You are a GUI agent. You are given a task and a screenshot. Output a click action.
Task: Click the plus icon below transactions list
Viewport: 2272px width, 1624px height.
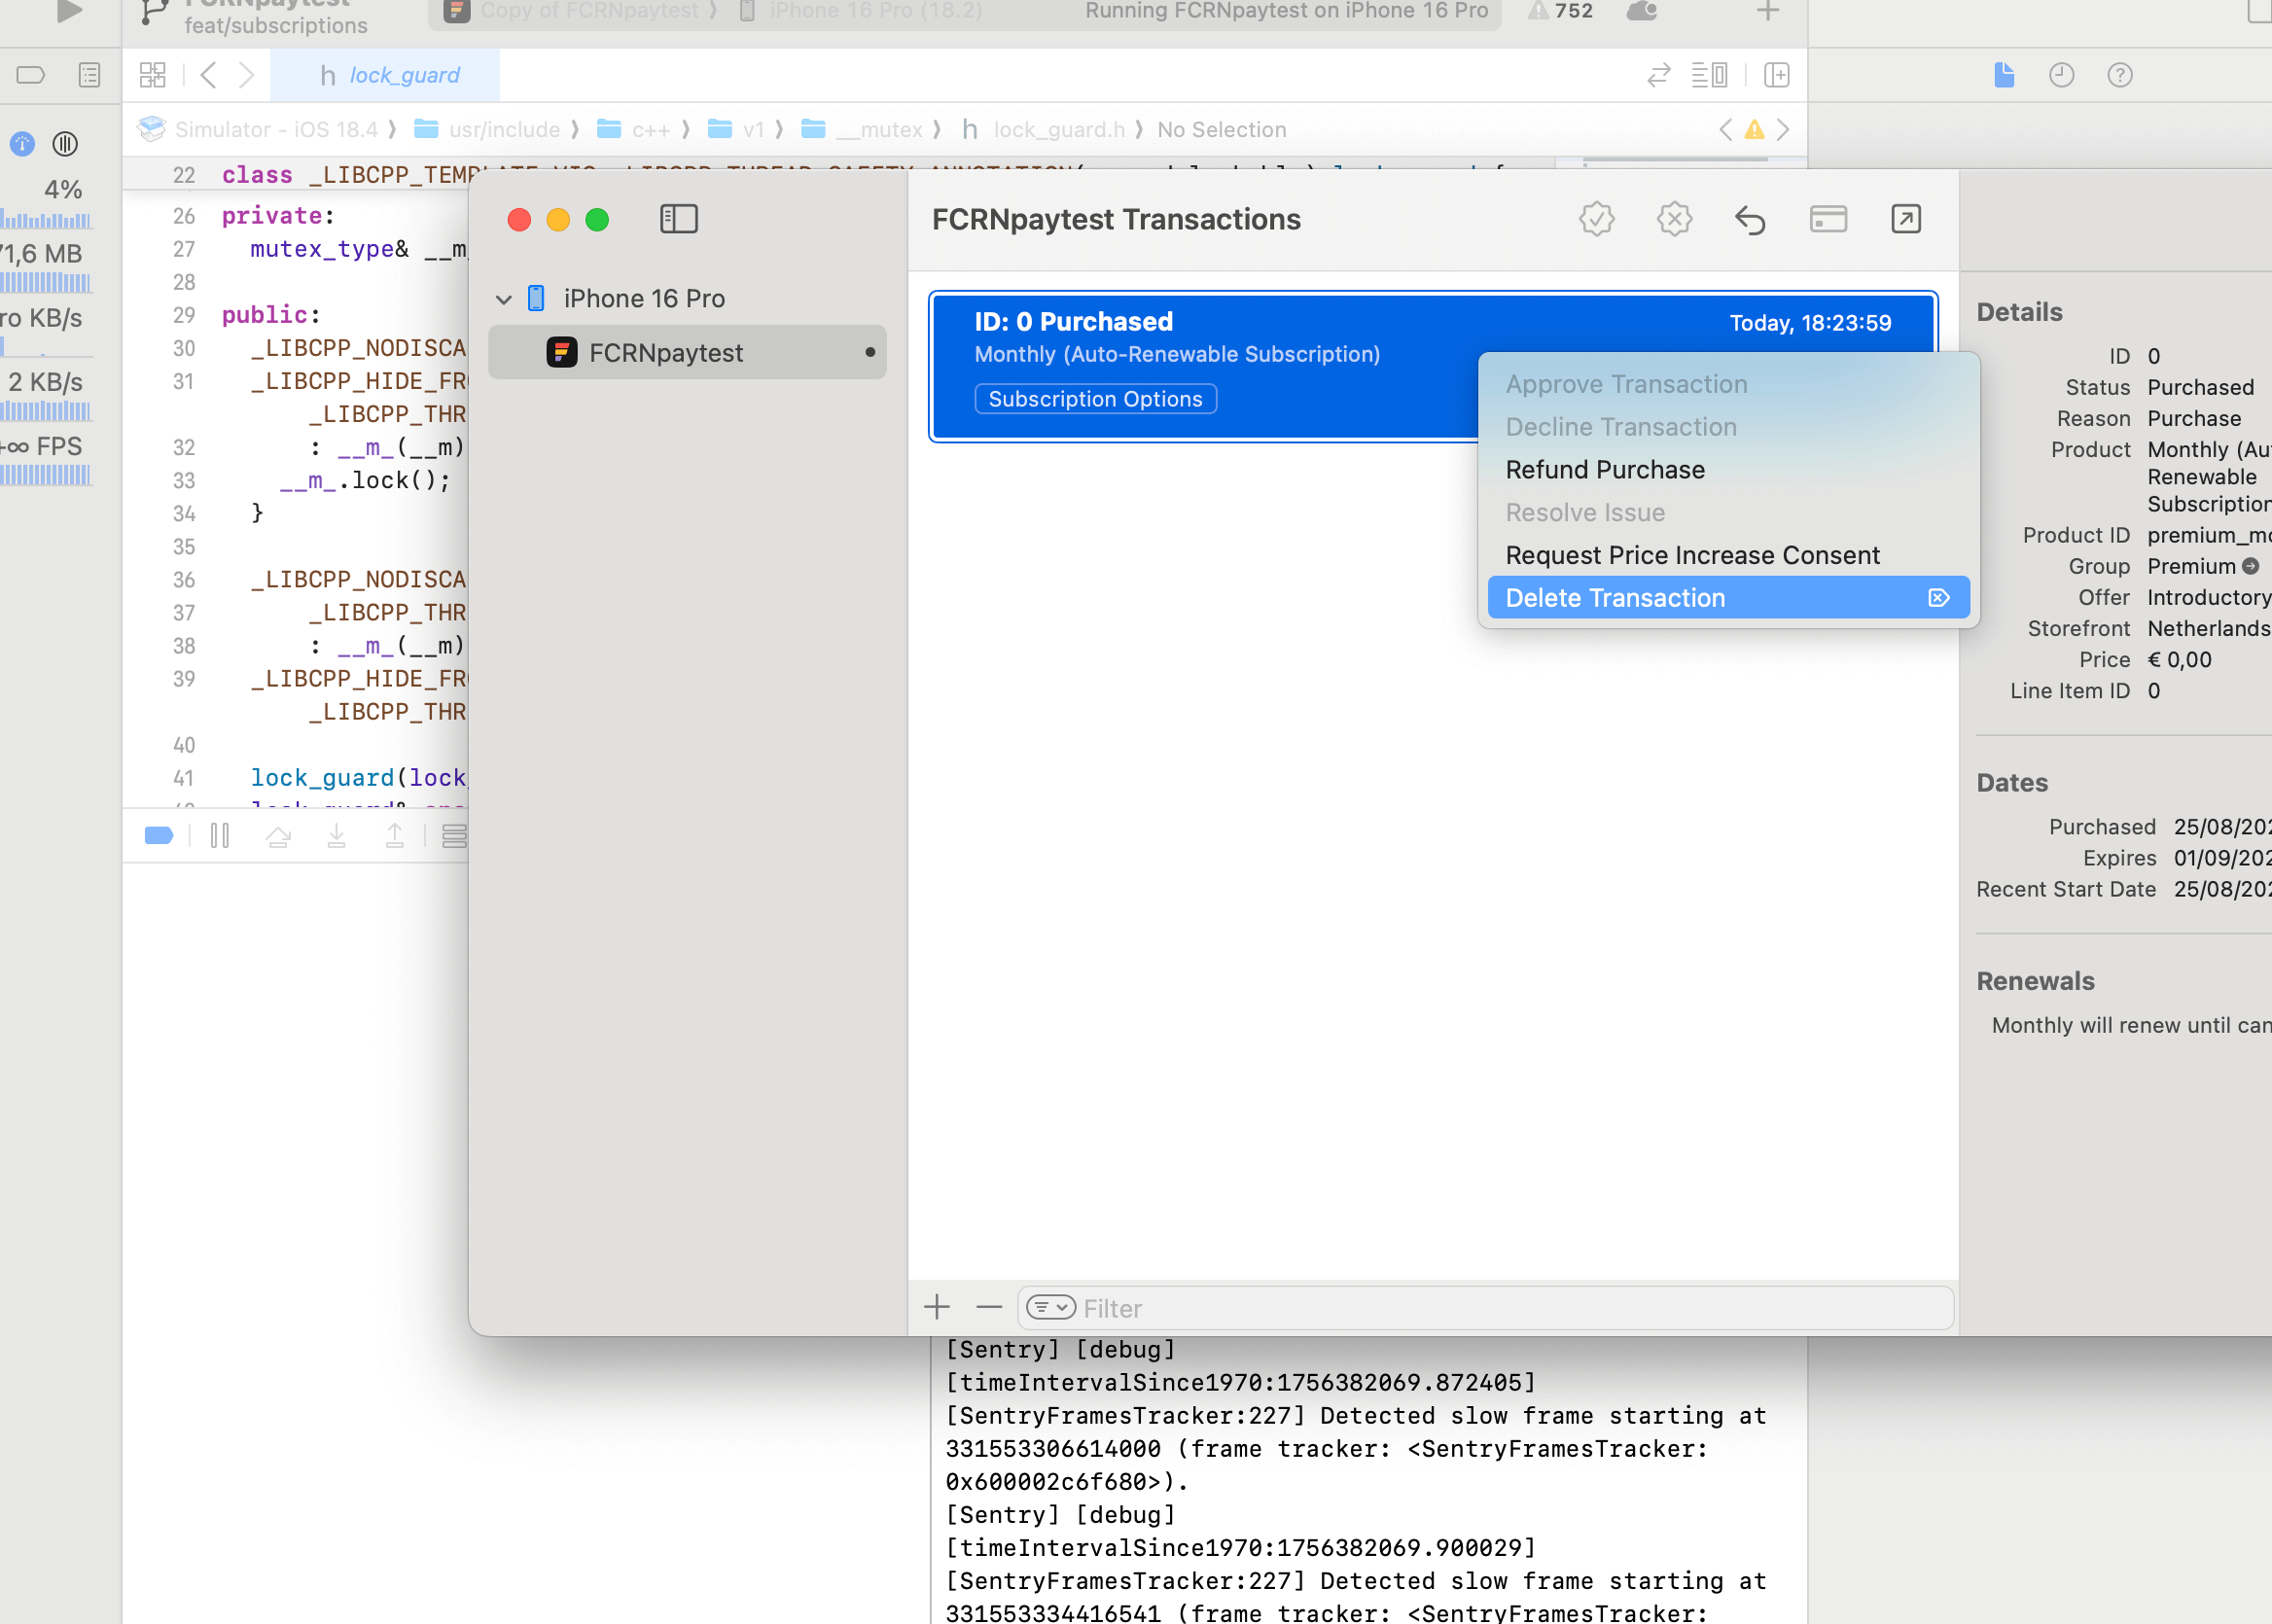(937, 1306)
